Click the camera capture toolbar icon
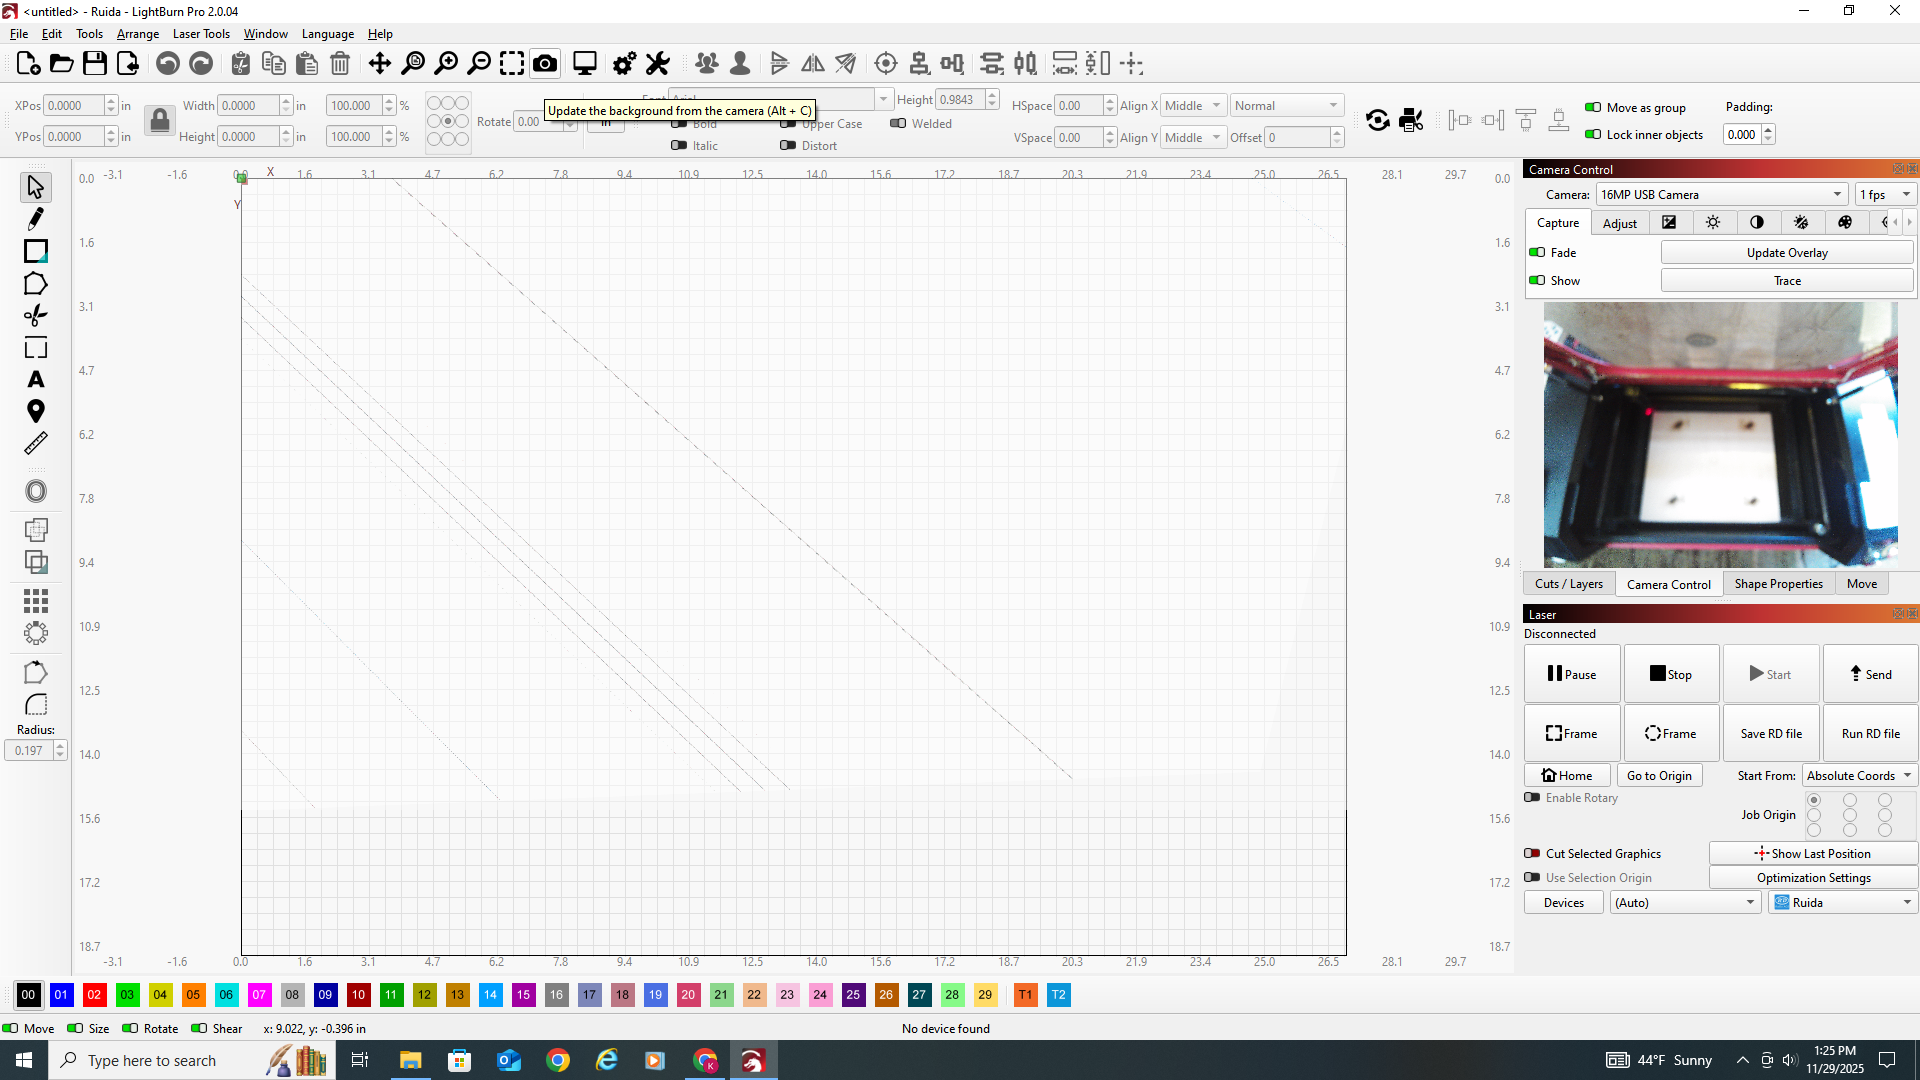 click(545, 64)
